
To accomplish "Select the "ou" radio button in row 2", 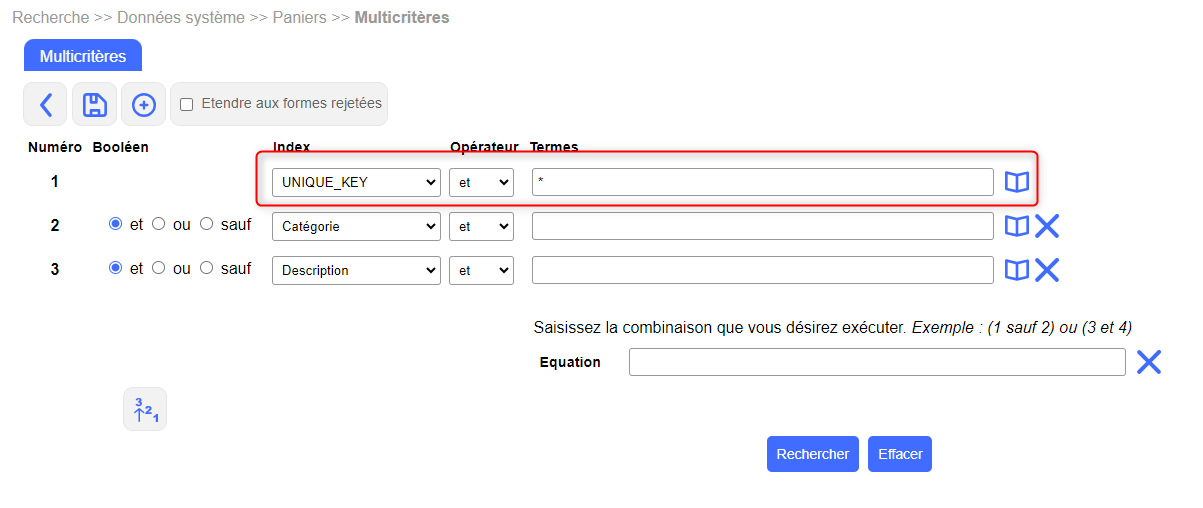I will [159, 224].
